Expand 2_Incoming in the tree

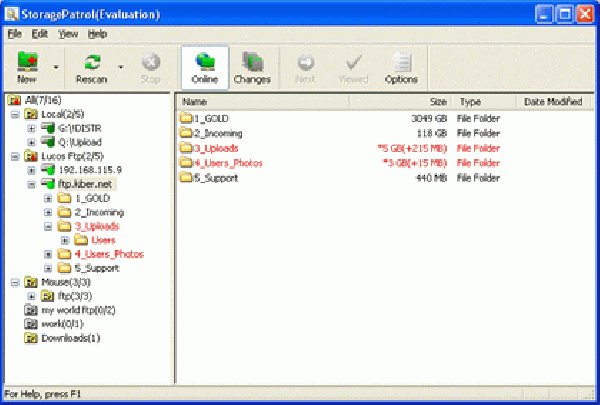pyautogui.click(x=48, y=212)
